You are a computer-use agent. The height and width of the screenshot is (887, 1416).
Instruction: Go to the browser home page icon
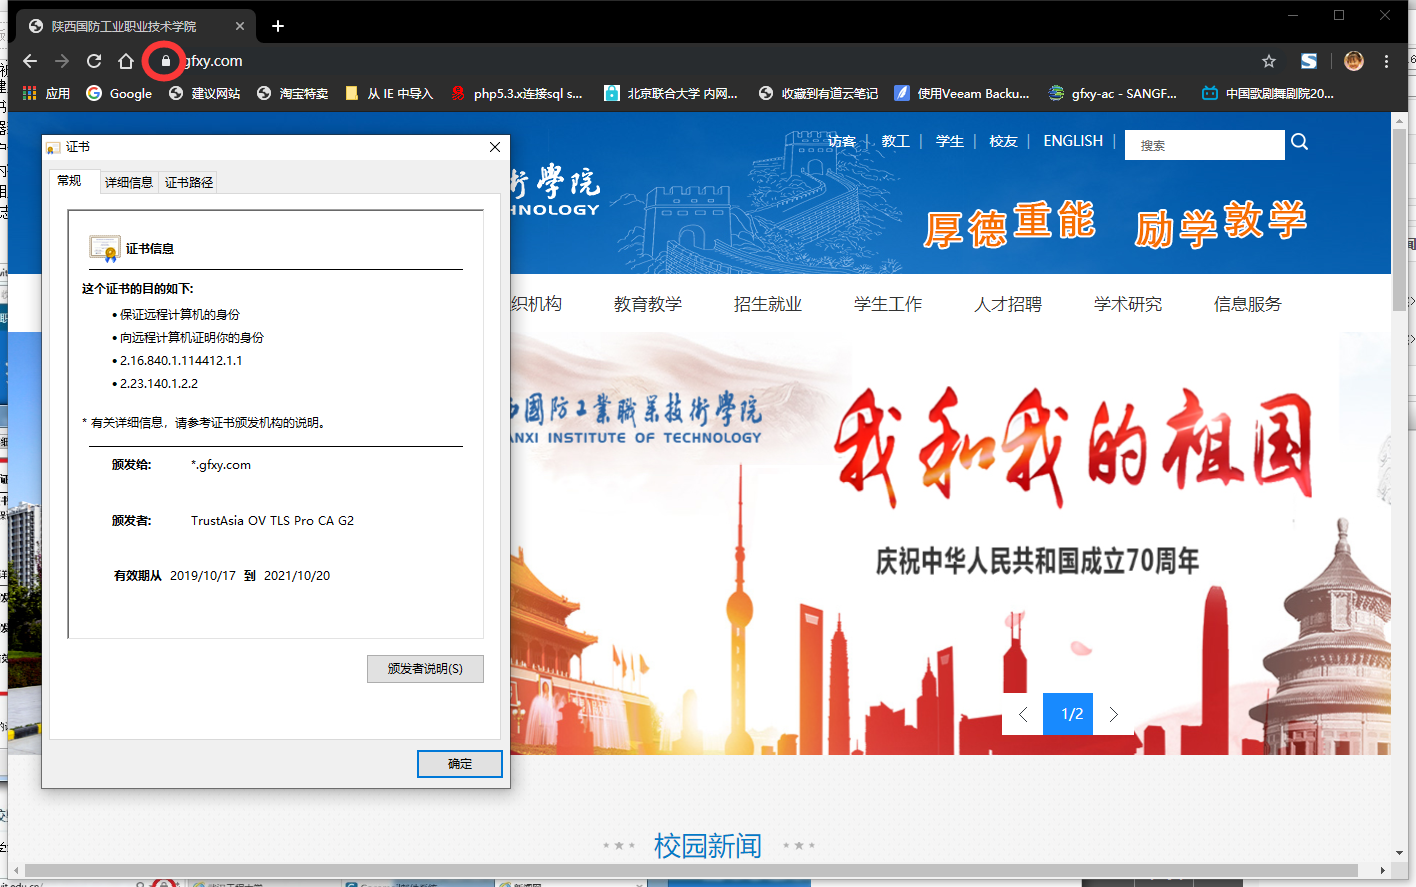(126, 61)
